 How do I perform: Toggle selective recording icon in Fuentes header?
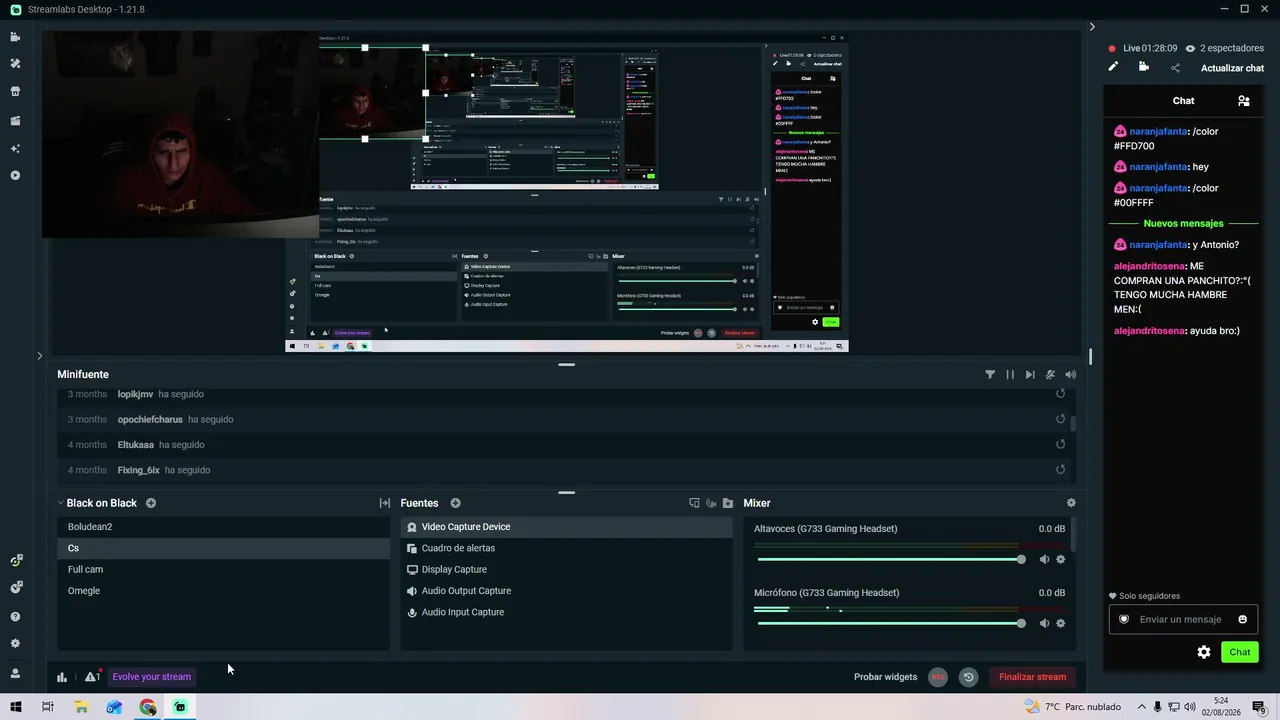click(x=711, y=503)
